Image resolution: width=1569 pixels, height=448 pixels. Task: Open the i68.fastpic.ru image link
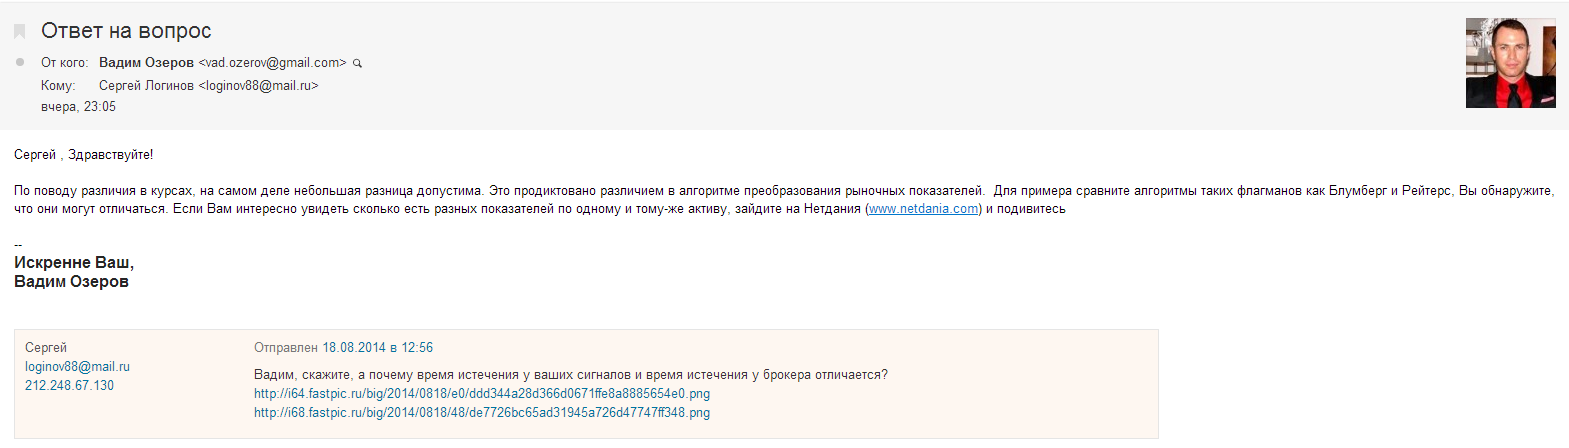click(481, 413)
